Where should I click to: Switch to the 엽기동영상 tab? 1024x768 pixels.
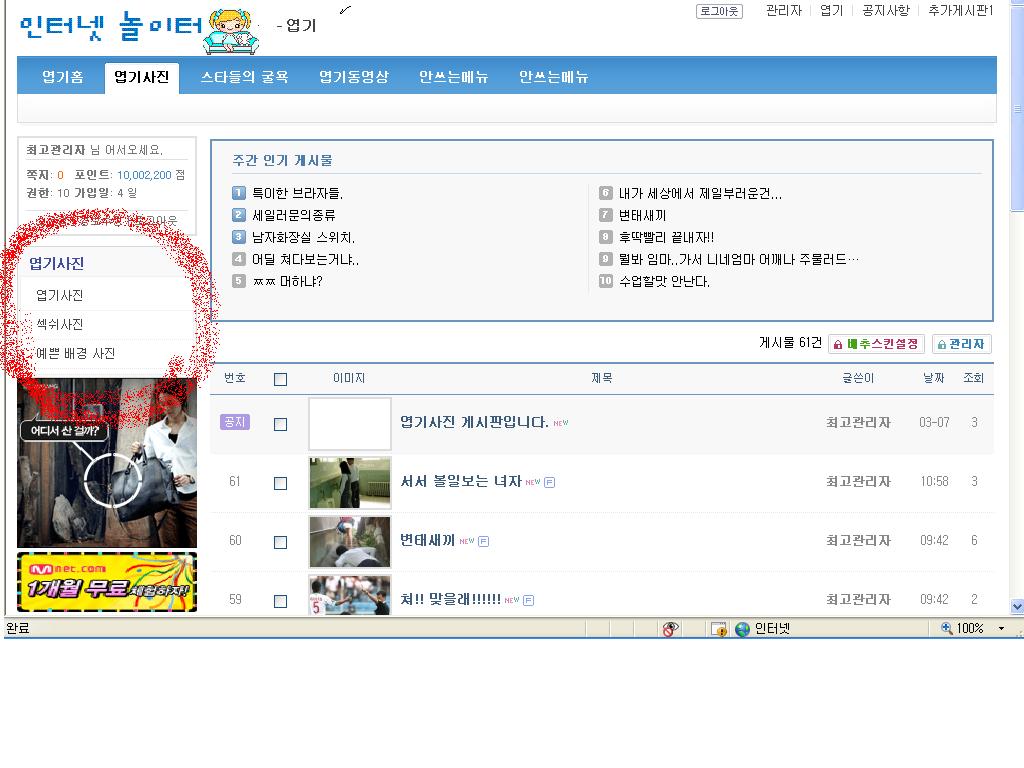[353, 77]
